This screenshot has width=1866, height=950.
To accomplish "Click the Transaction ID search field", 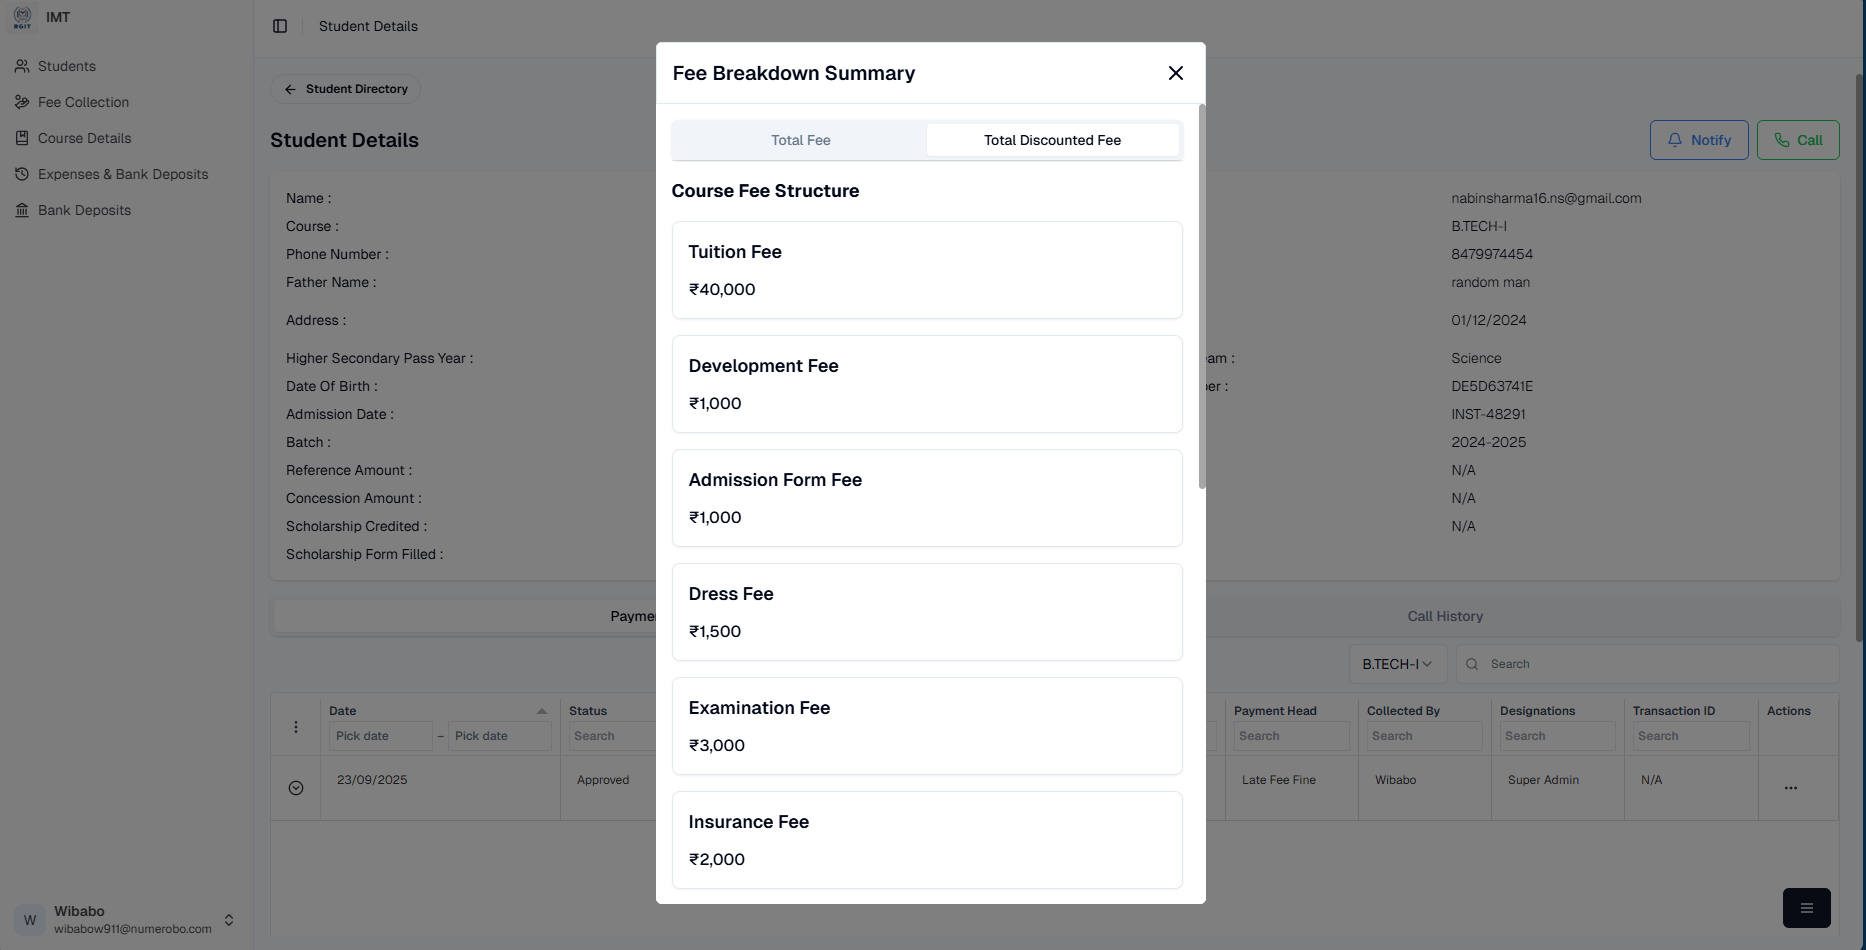I will coord(1690,736).
